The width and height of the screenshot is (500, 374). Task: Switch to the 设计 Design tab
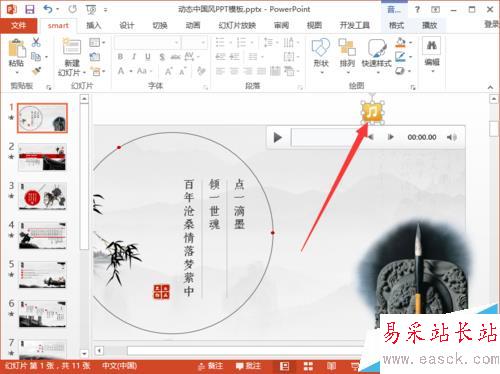coord(126,25)
